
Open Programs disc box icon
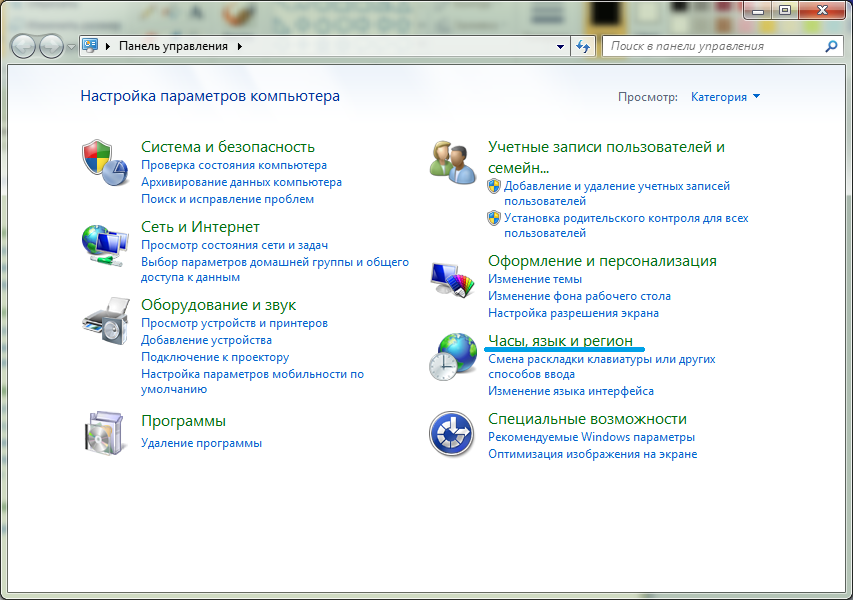[105, 433]
